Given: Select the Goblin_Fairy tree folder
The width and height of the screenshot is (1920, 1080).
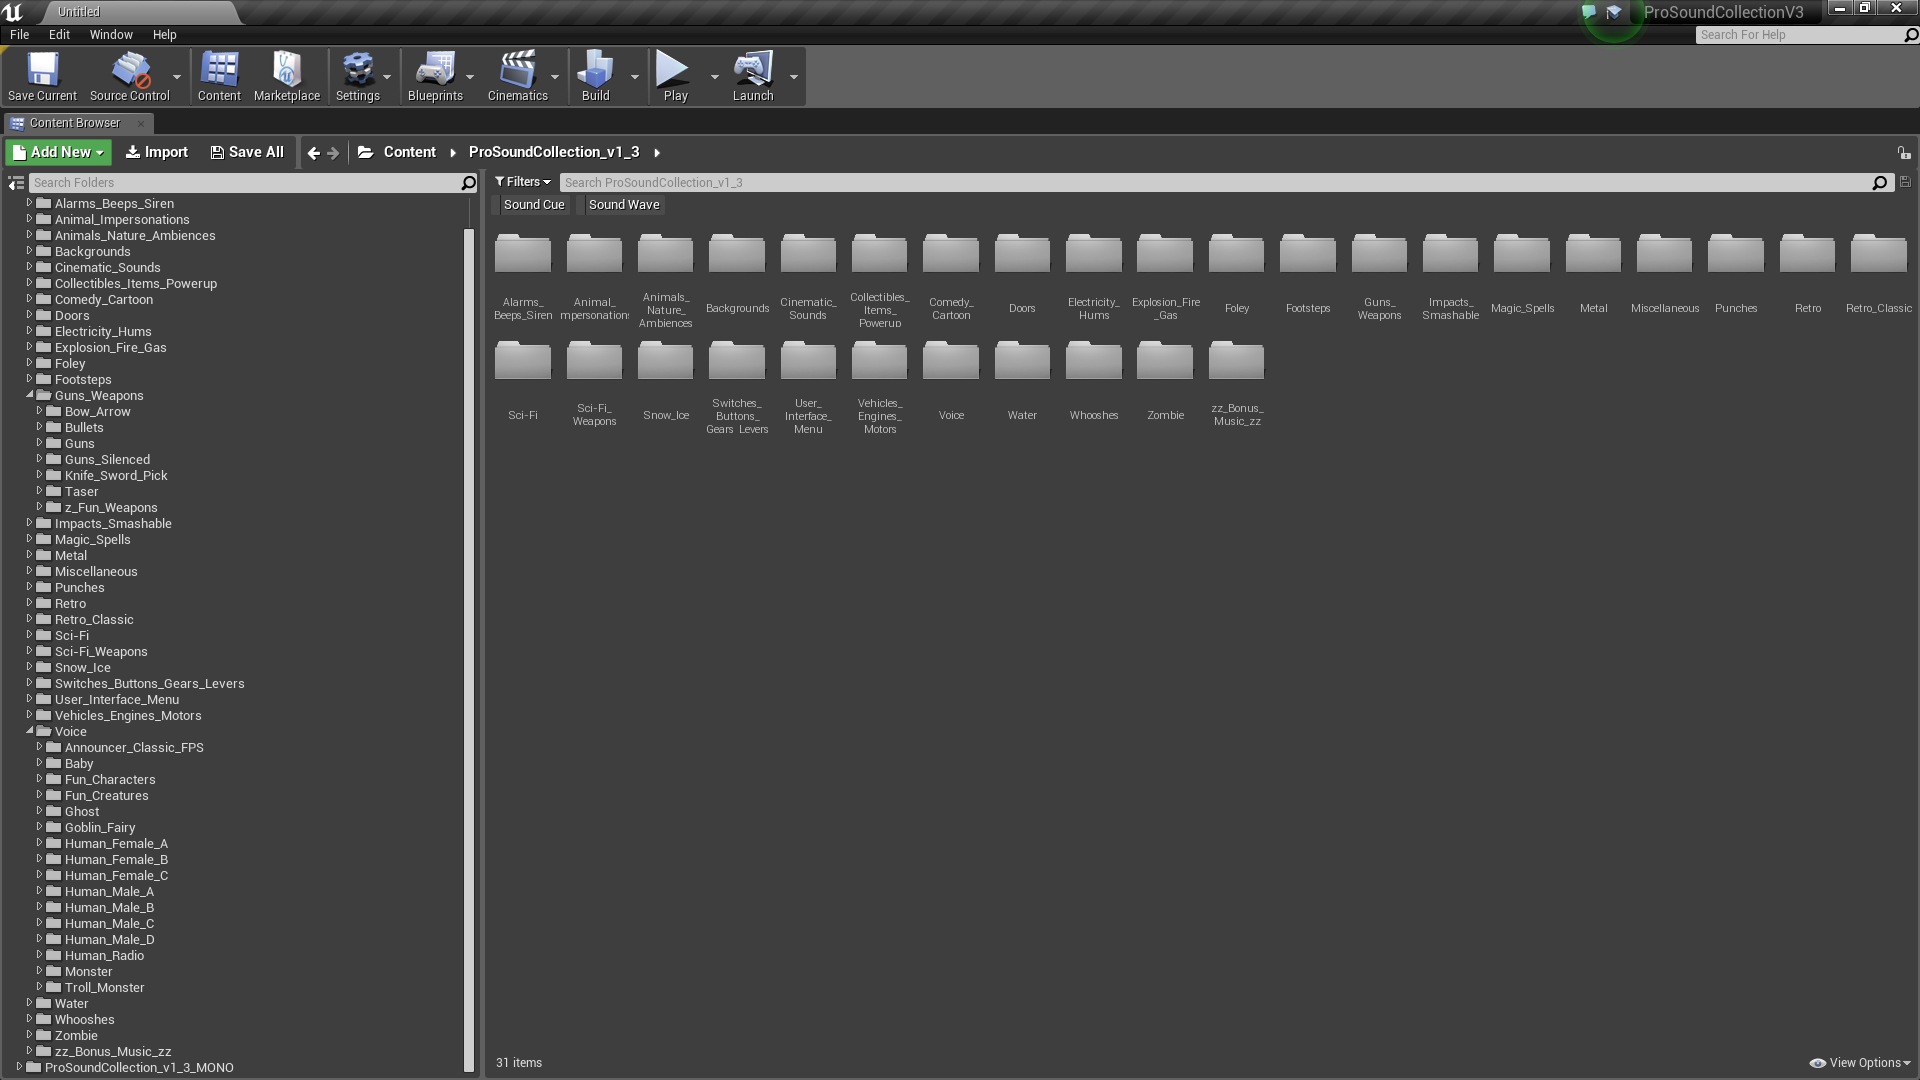Looking at the screenshot, I should 99,827.
